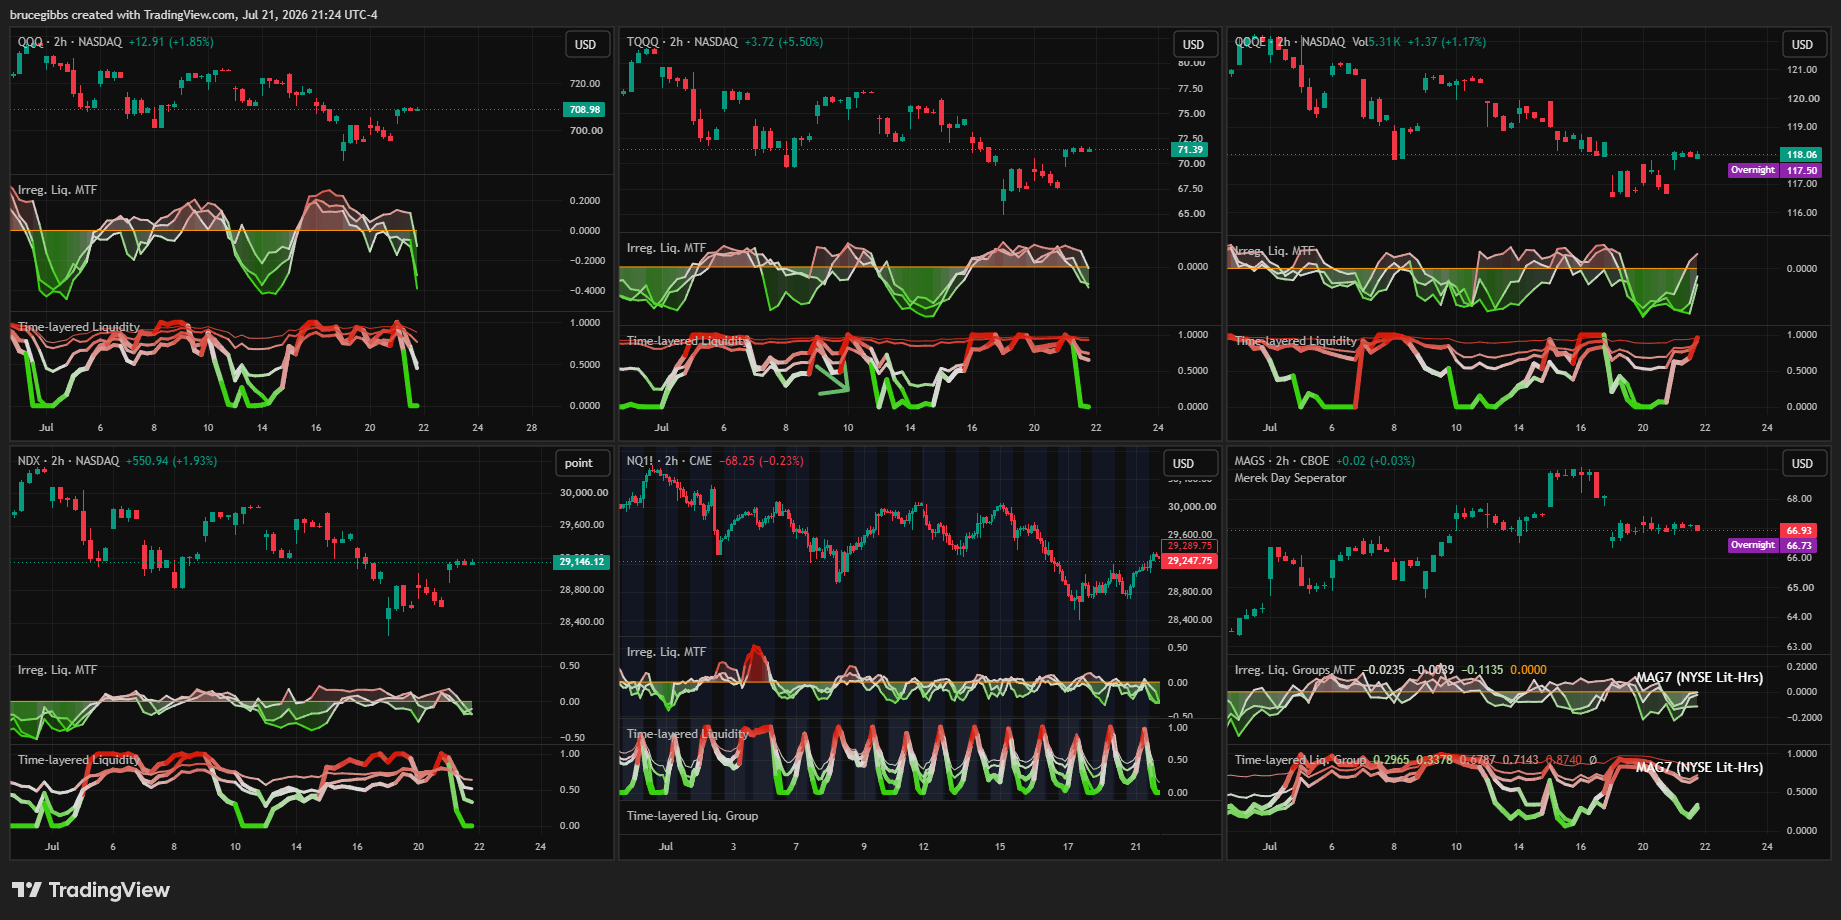Select the Irreg. Liq. MTF legend on QQQE chart
This screenshot has width=1841, height=920.
click(1275, 251)
